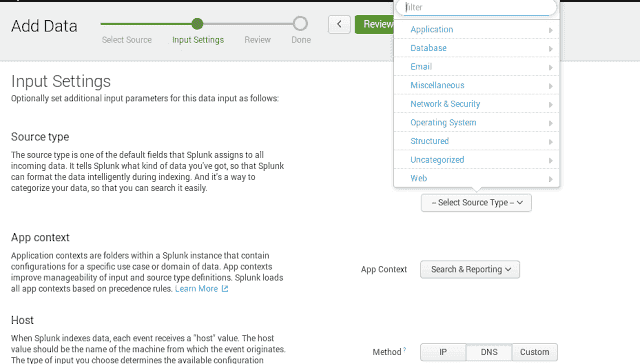Select the Custom host method

(535, 352)
